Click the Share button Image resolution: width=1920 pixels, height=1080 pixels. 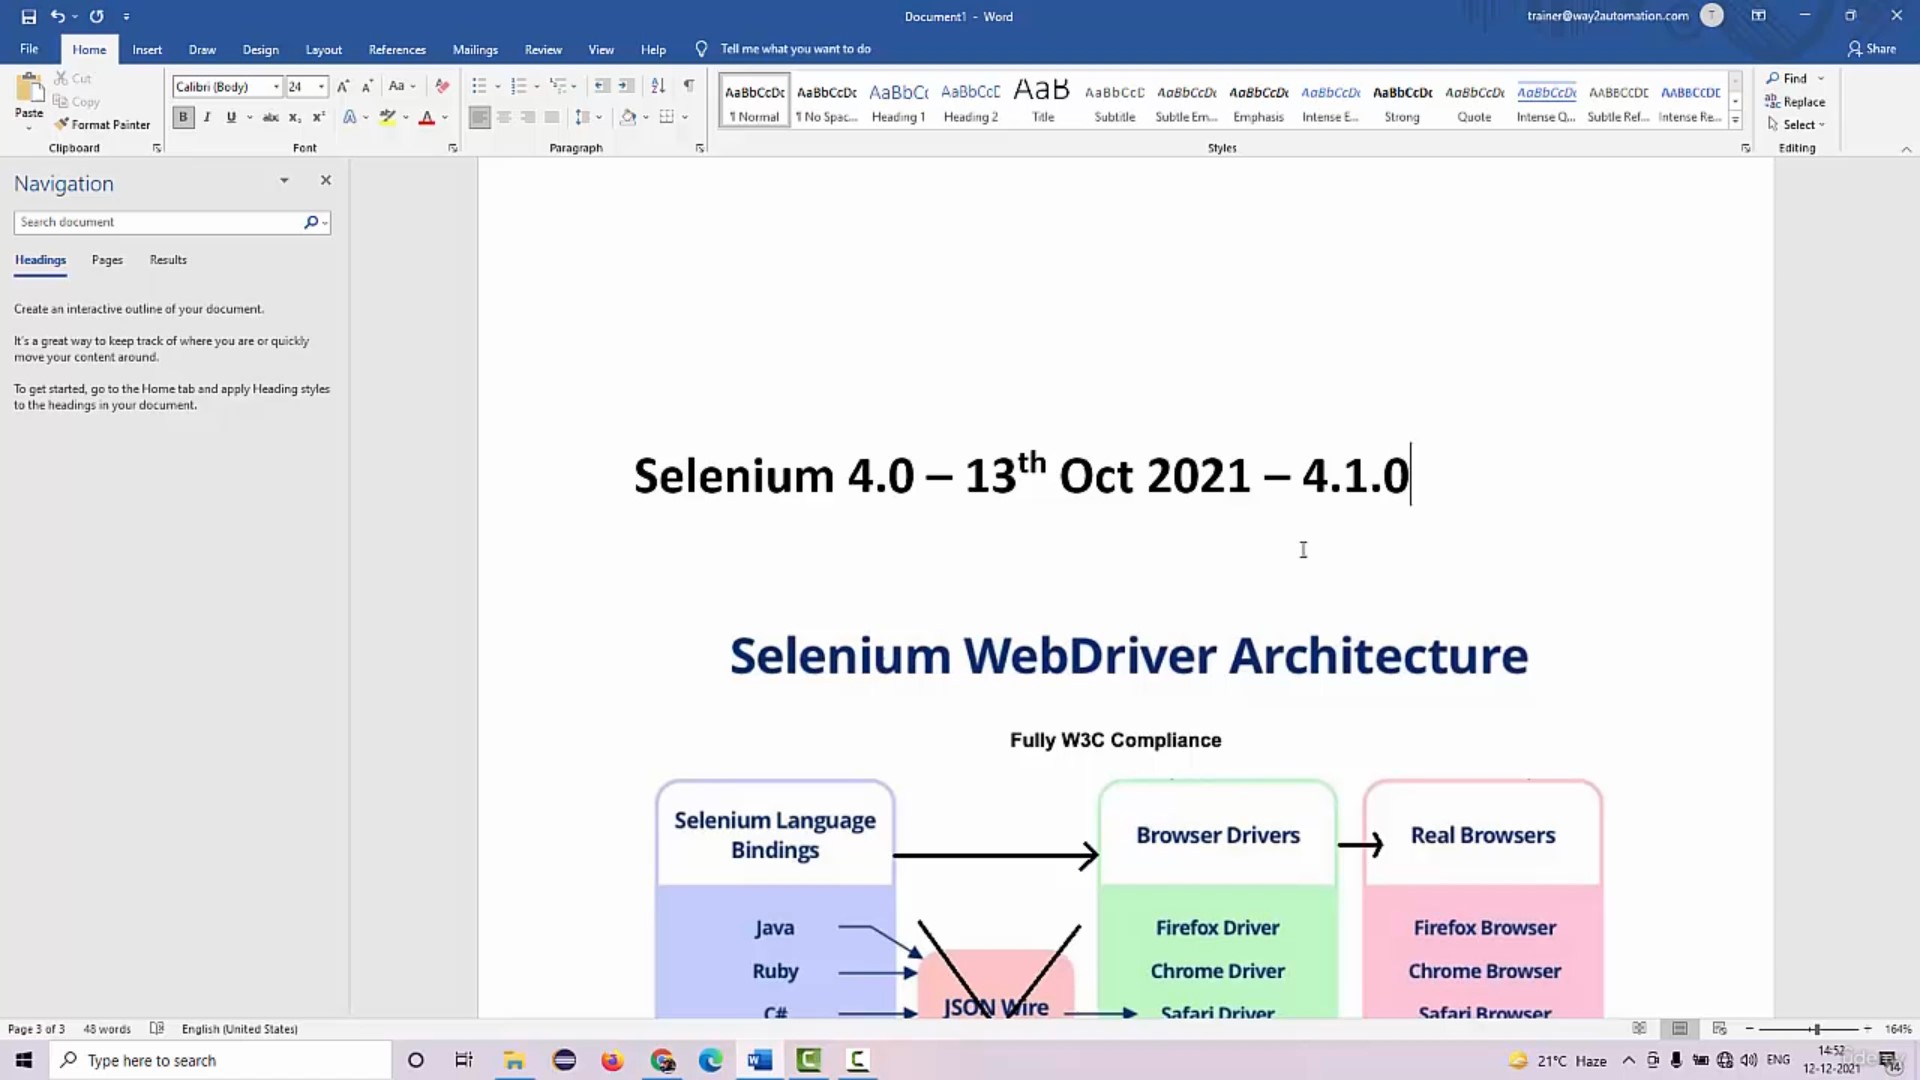click(1871, 49)
